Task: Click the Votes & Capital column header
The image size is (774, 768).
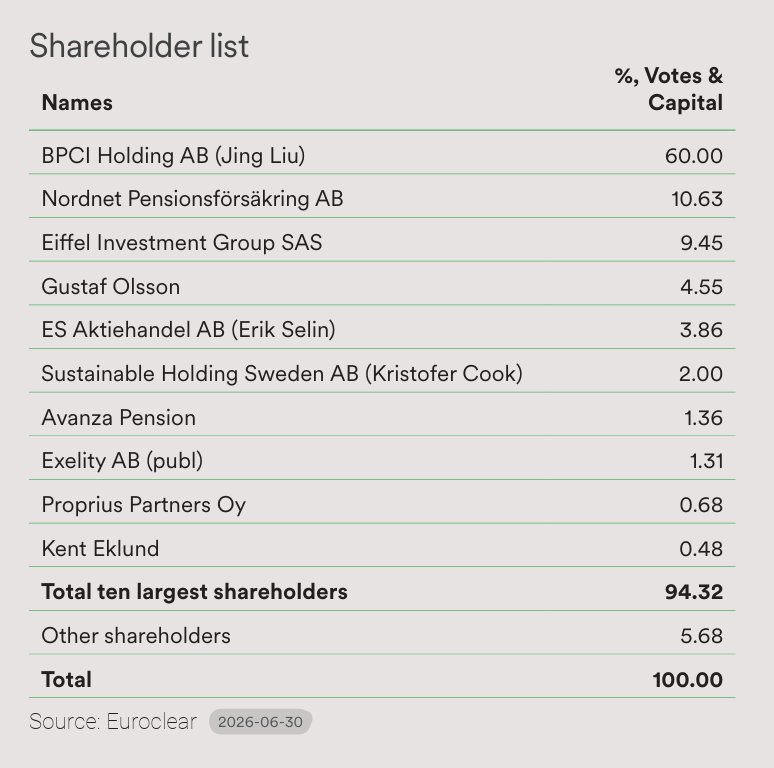Action: click(x=668, y=89)
